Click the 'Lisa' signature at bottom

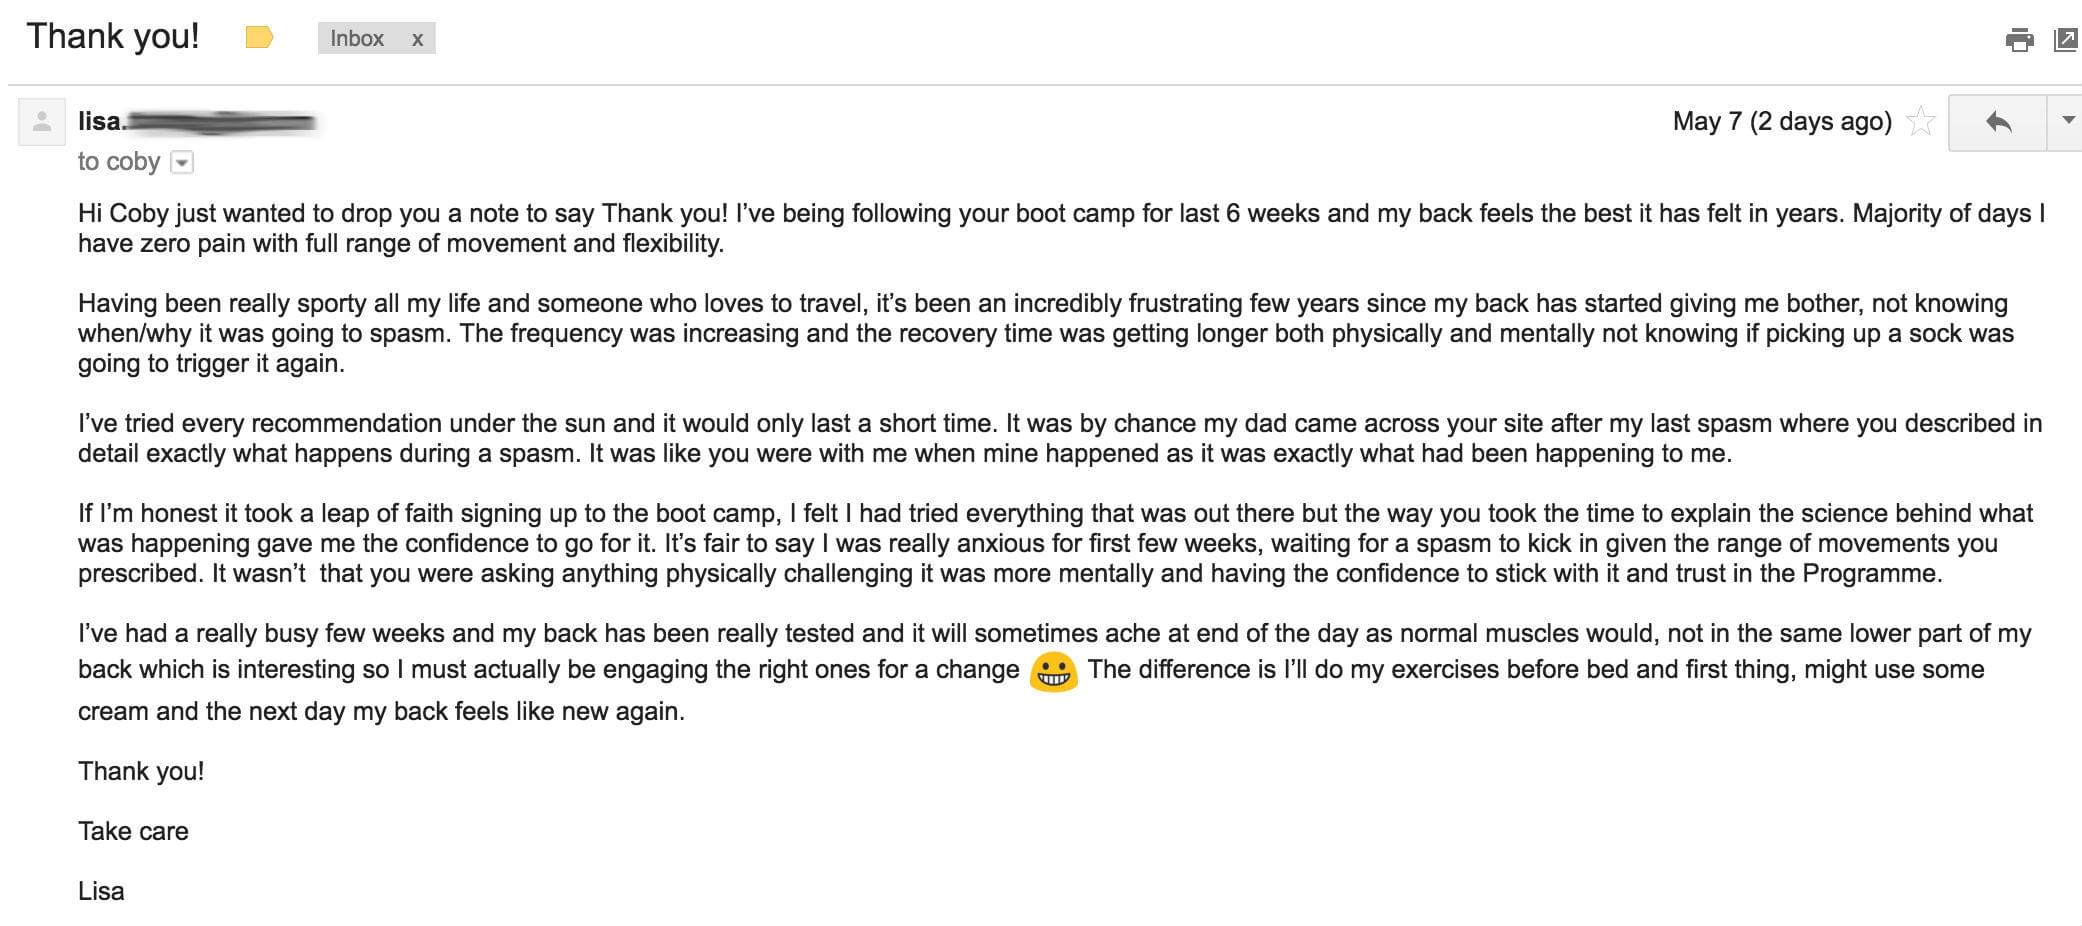pyautogui.click(x=101, y=891)
